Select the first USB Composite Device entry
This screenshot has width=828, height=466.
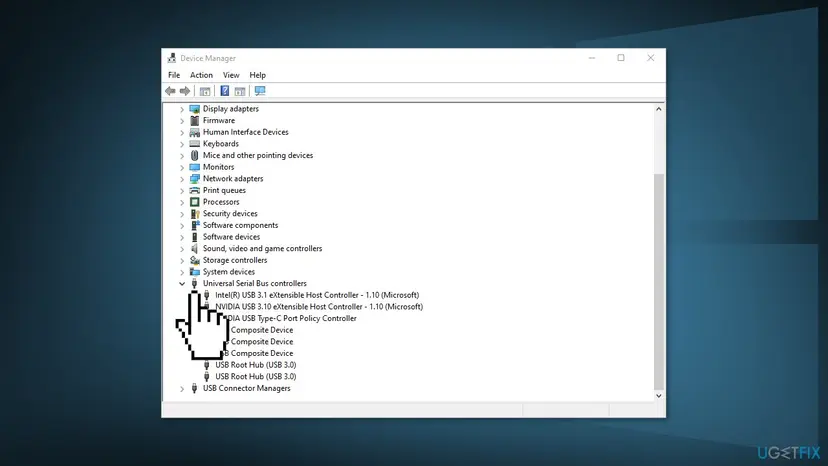pos(261,330)
